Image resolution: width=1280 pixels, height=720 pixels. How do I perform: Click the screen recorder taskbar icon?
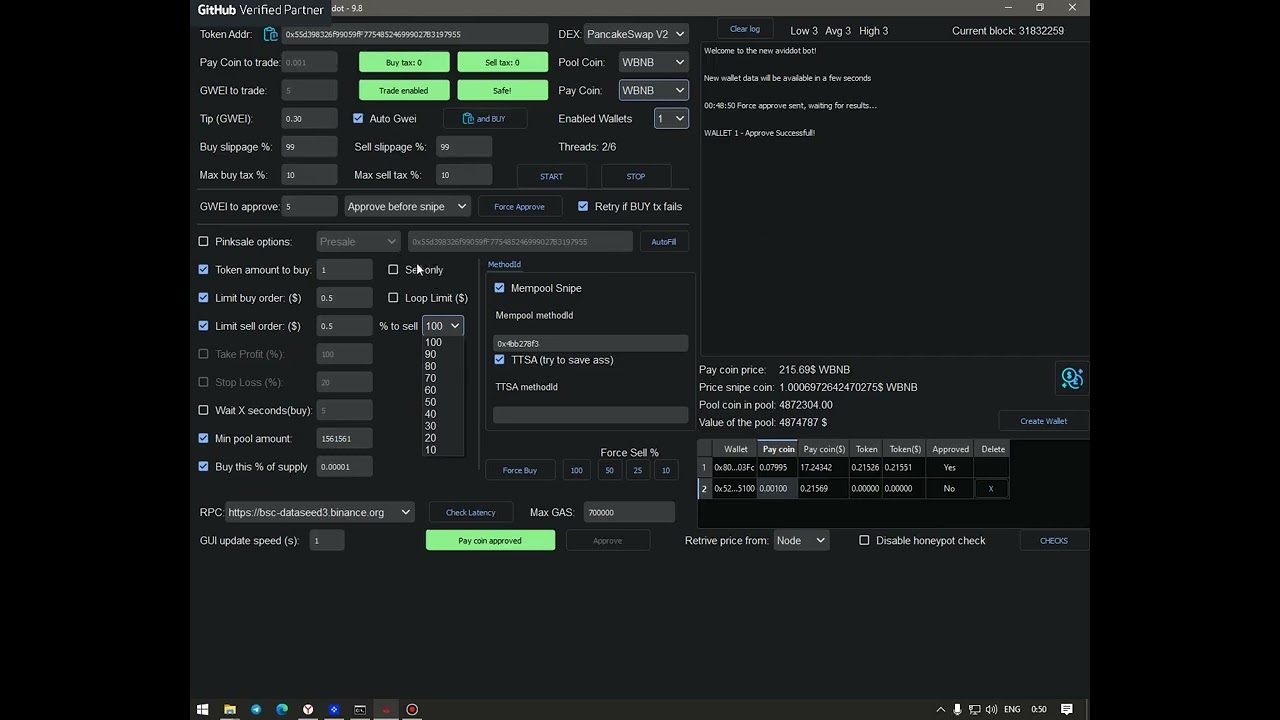click(412, 709)
